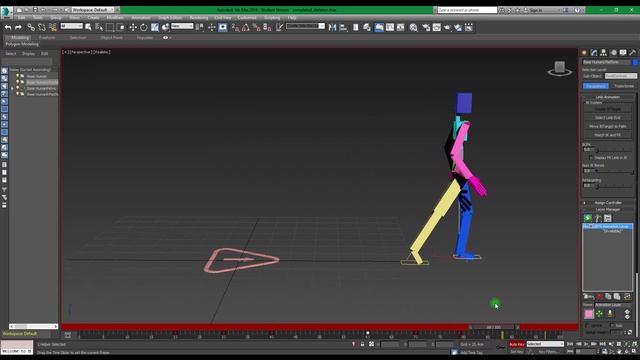Activate the Select and Move tool

(x=133, y=27)
